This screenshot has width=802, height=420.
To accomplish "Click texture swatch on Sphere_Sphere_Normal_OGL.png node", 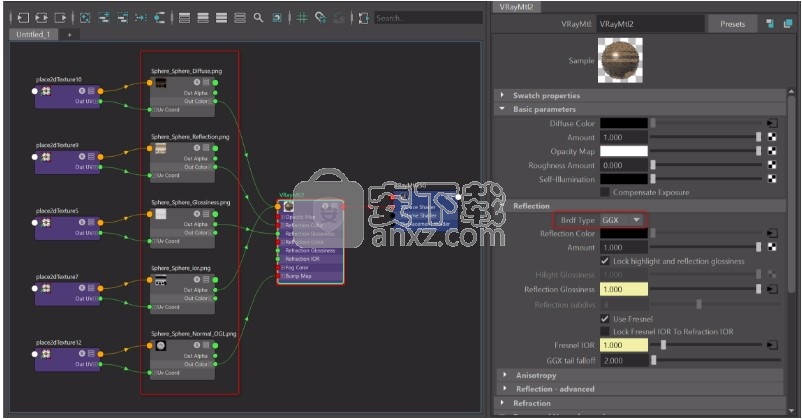I will pyautogui.click(x=161, y=346).
